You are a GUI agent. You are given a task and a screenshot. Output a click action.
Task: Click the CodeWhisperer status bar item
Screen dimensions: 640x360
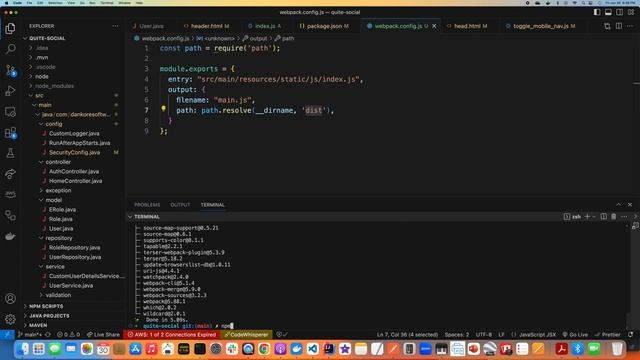point(246,335)
